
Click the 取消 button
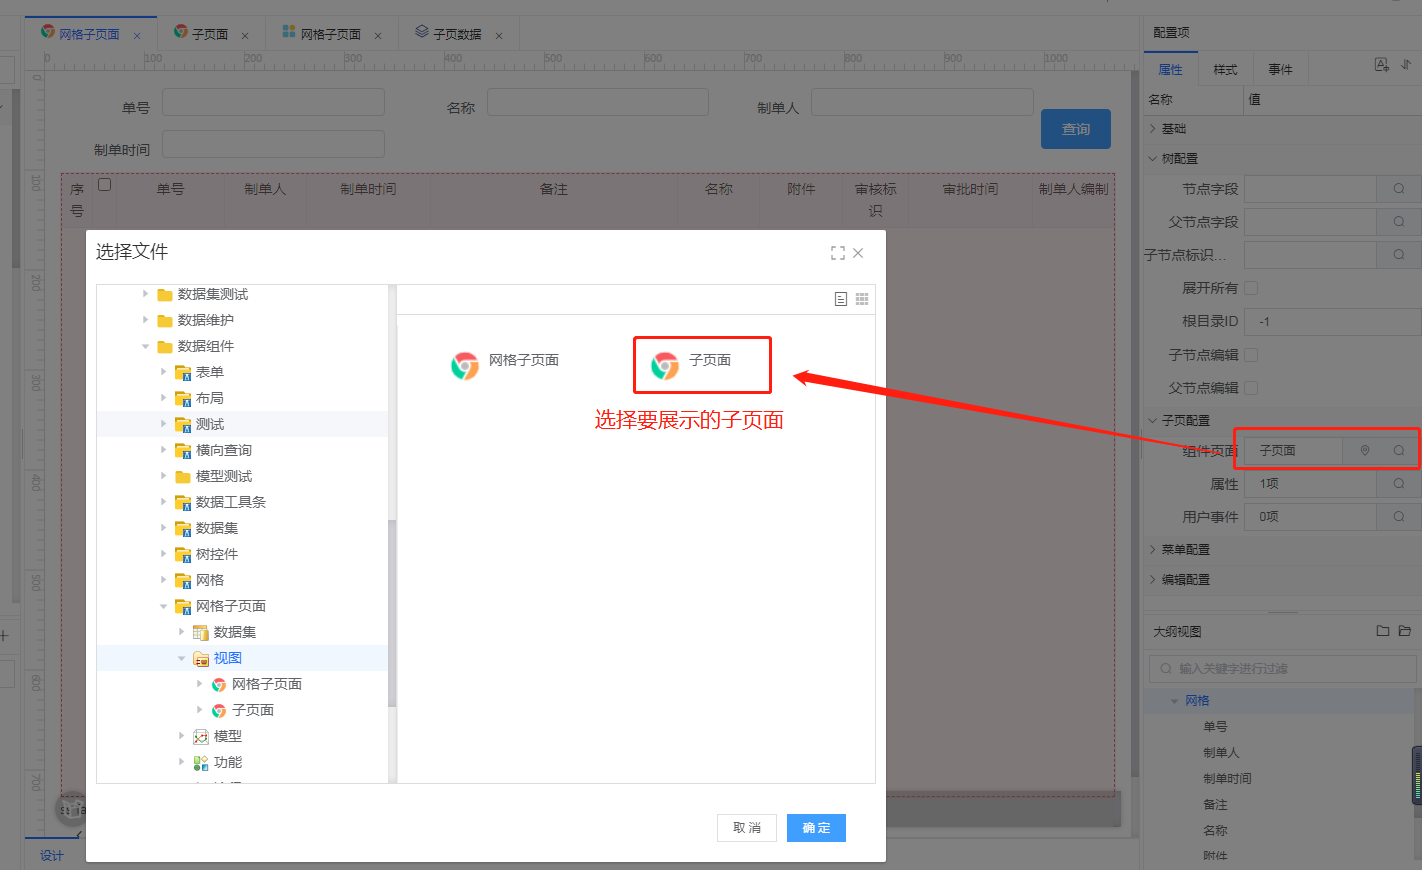click(x=747, y=828)
